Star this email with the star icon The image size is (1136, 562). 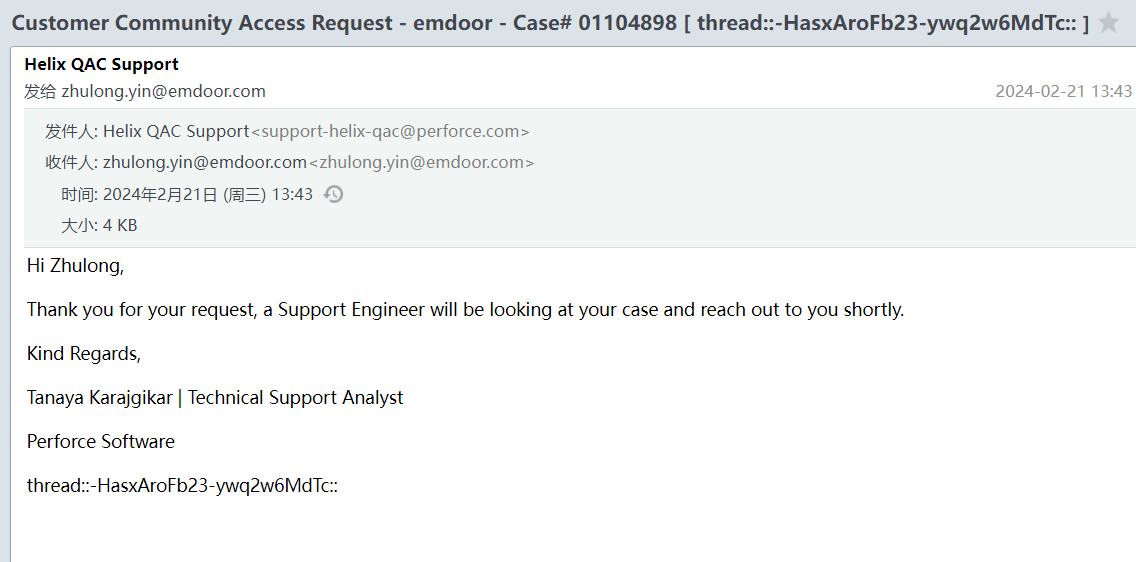(x=1108, y=23)
